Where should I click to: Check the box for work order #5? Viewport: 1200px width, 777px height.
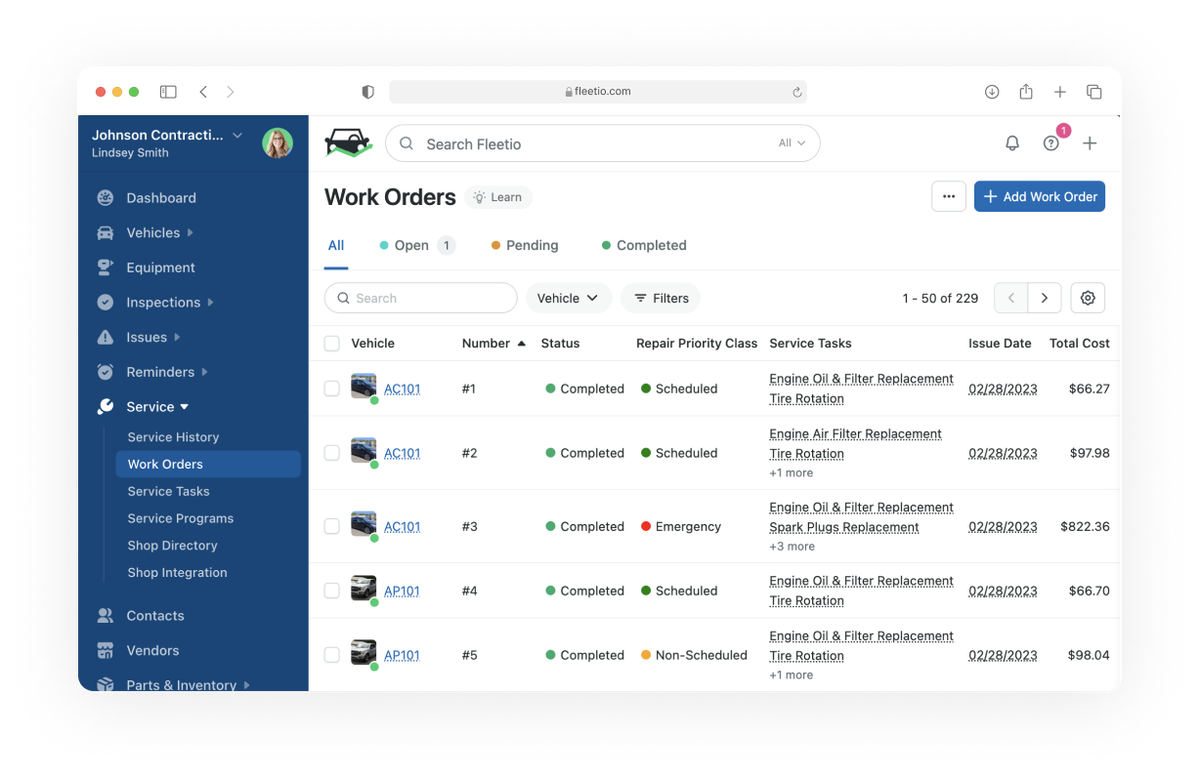pos(332,655)
